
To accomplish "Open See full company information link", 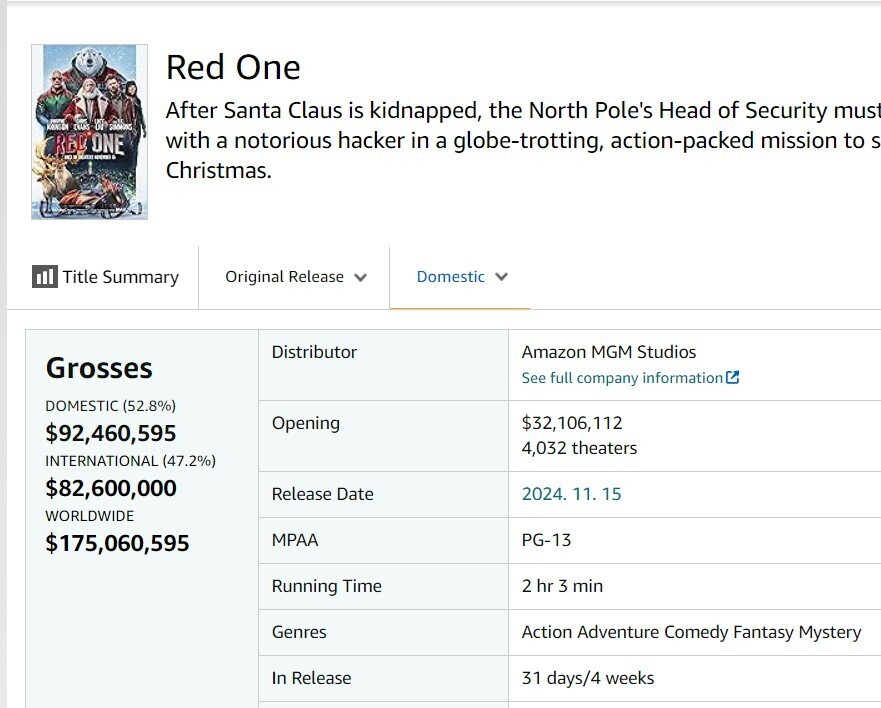I will click(622, 378).
